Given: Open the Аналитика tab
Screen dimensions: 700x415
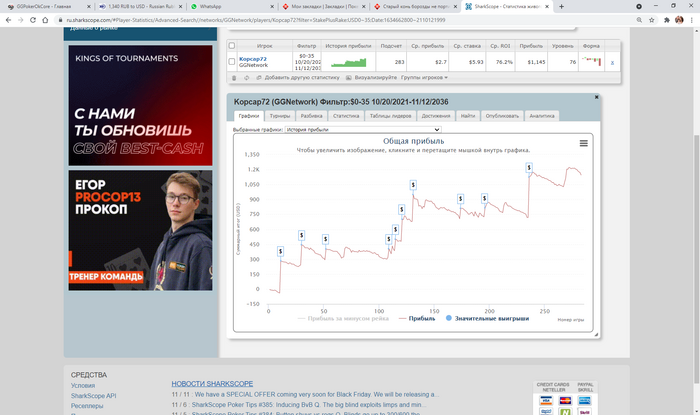Looking at the screenshot, I should click(542, 116).
